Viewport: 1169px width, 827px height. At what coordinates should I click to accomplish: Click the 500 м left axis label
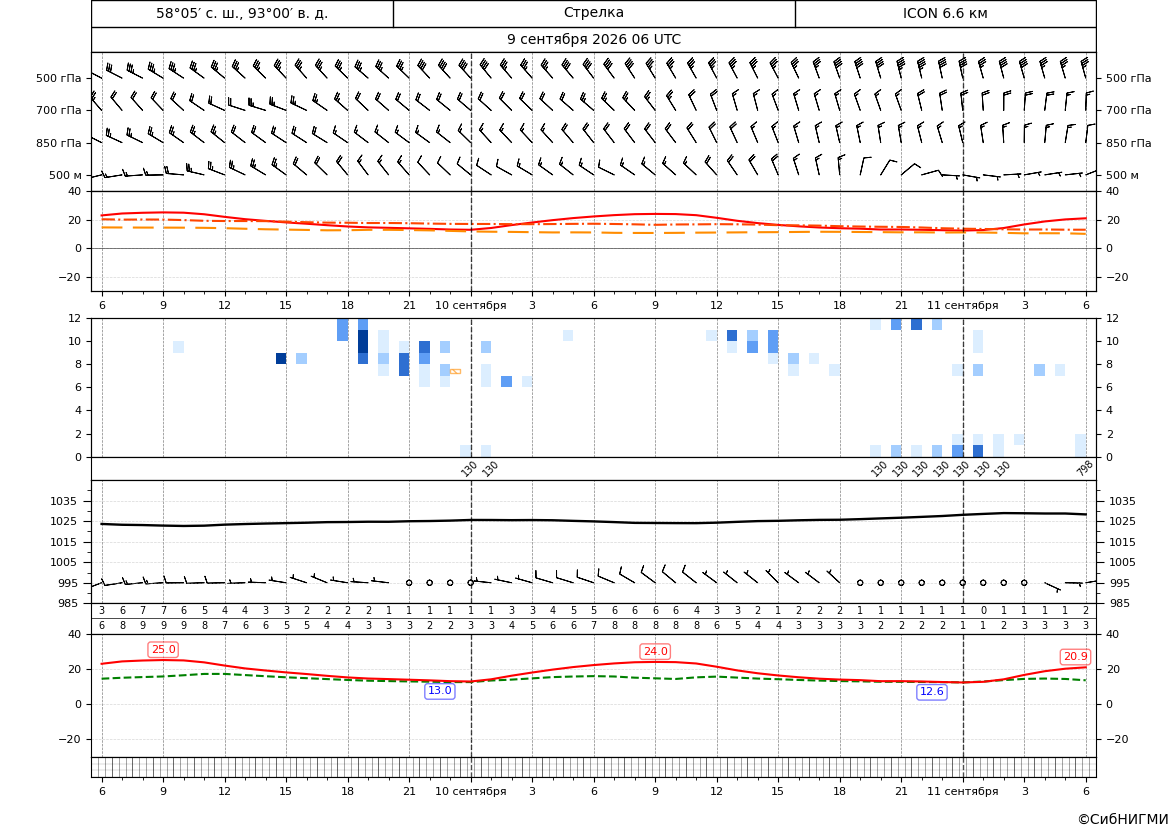(66, 175)
